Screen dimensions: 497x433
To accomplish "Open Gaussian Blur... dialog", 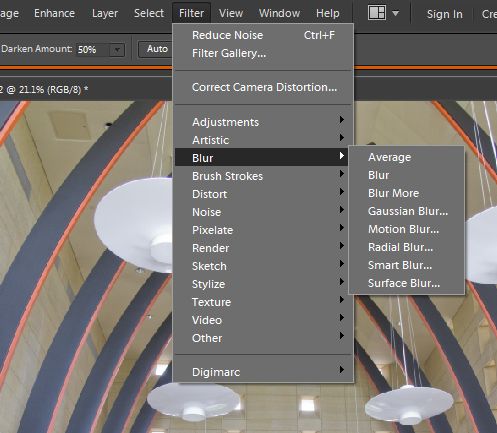I will coord(406,211).
